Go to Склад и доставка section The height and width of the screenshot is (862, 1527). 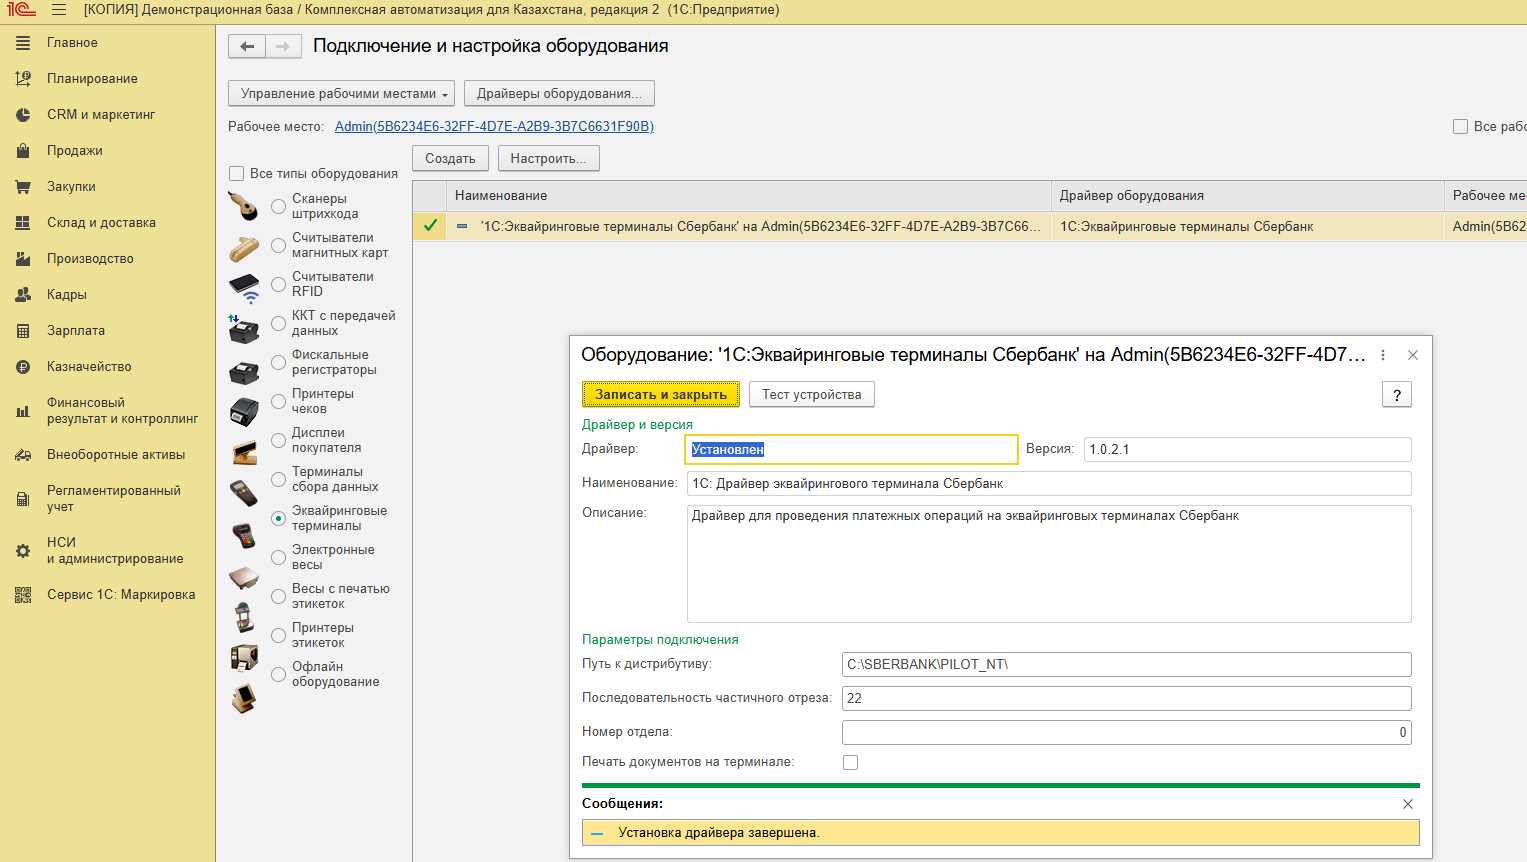pos(100,223)
